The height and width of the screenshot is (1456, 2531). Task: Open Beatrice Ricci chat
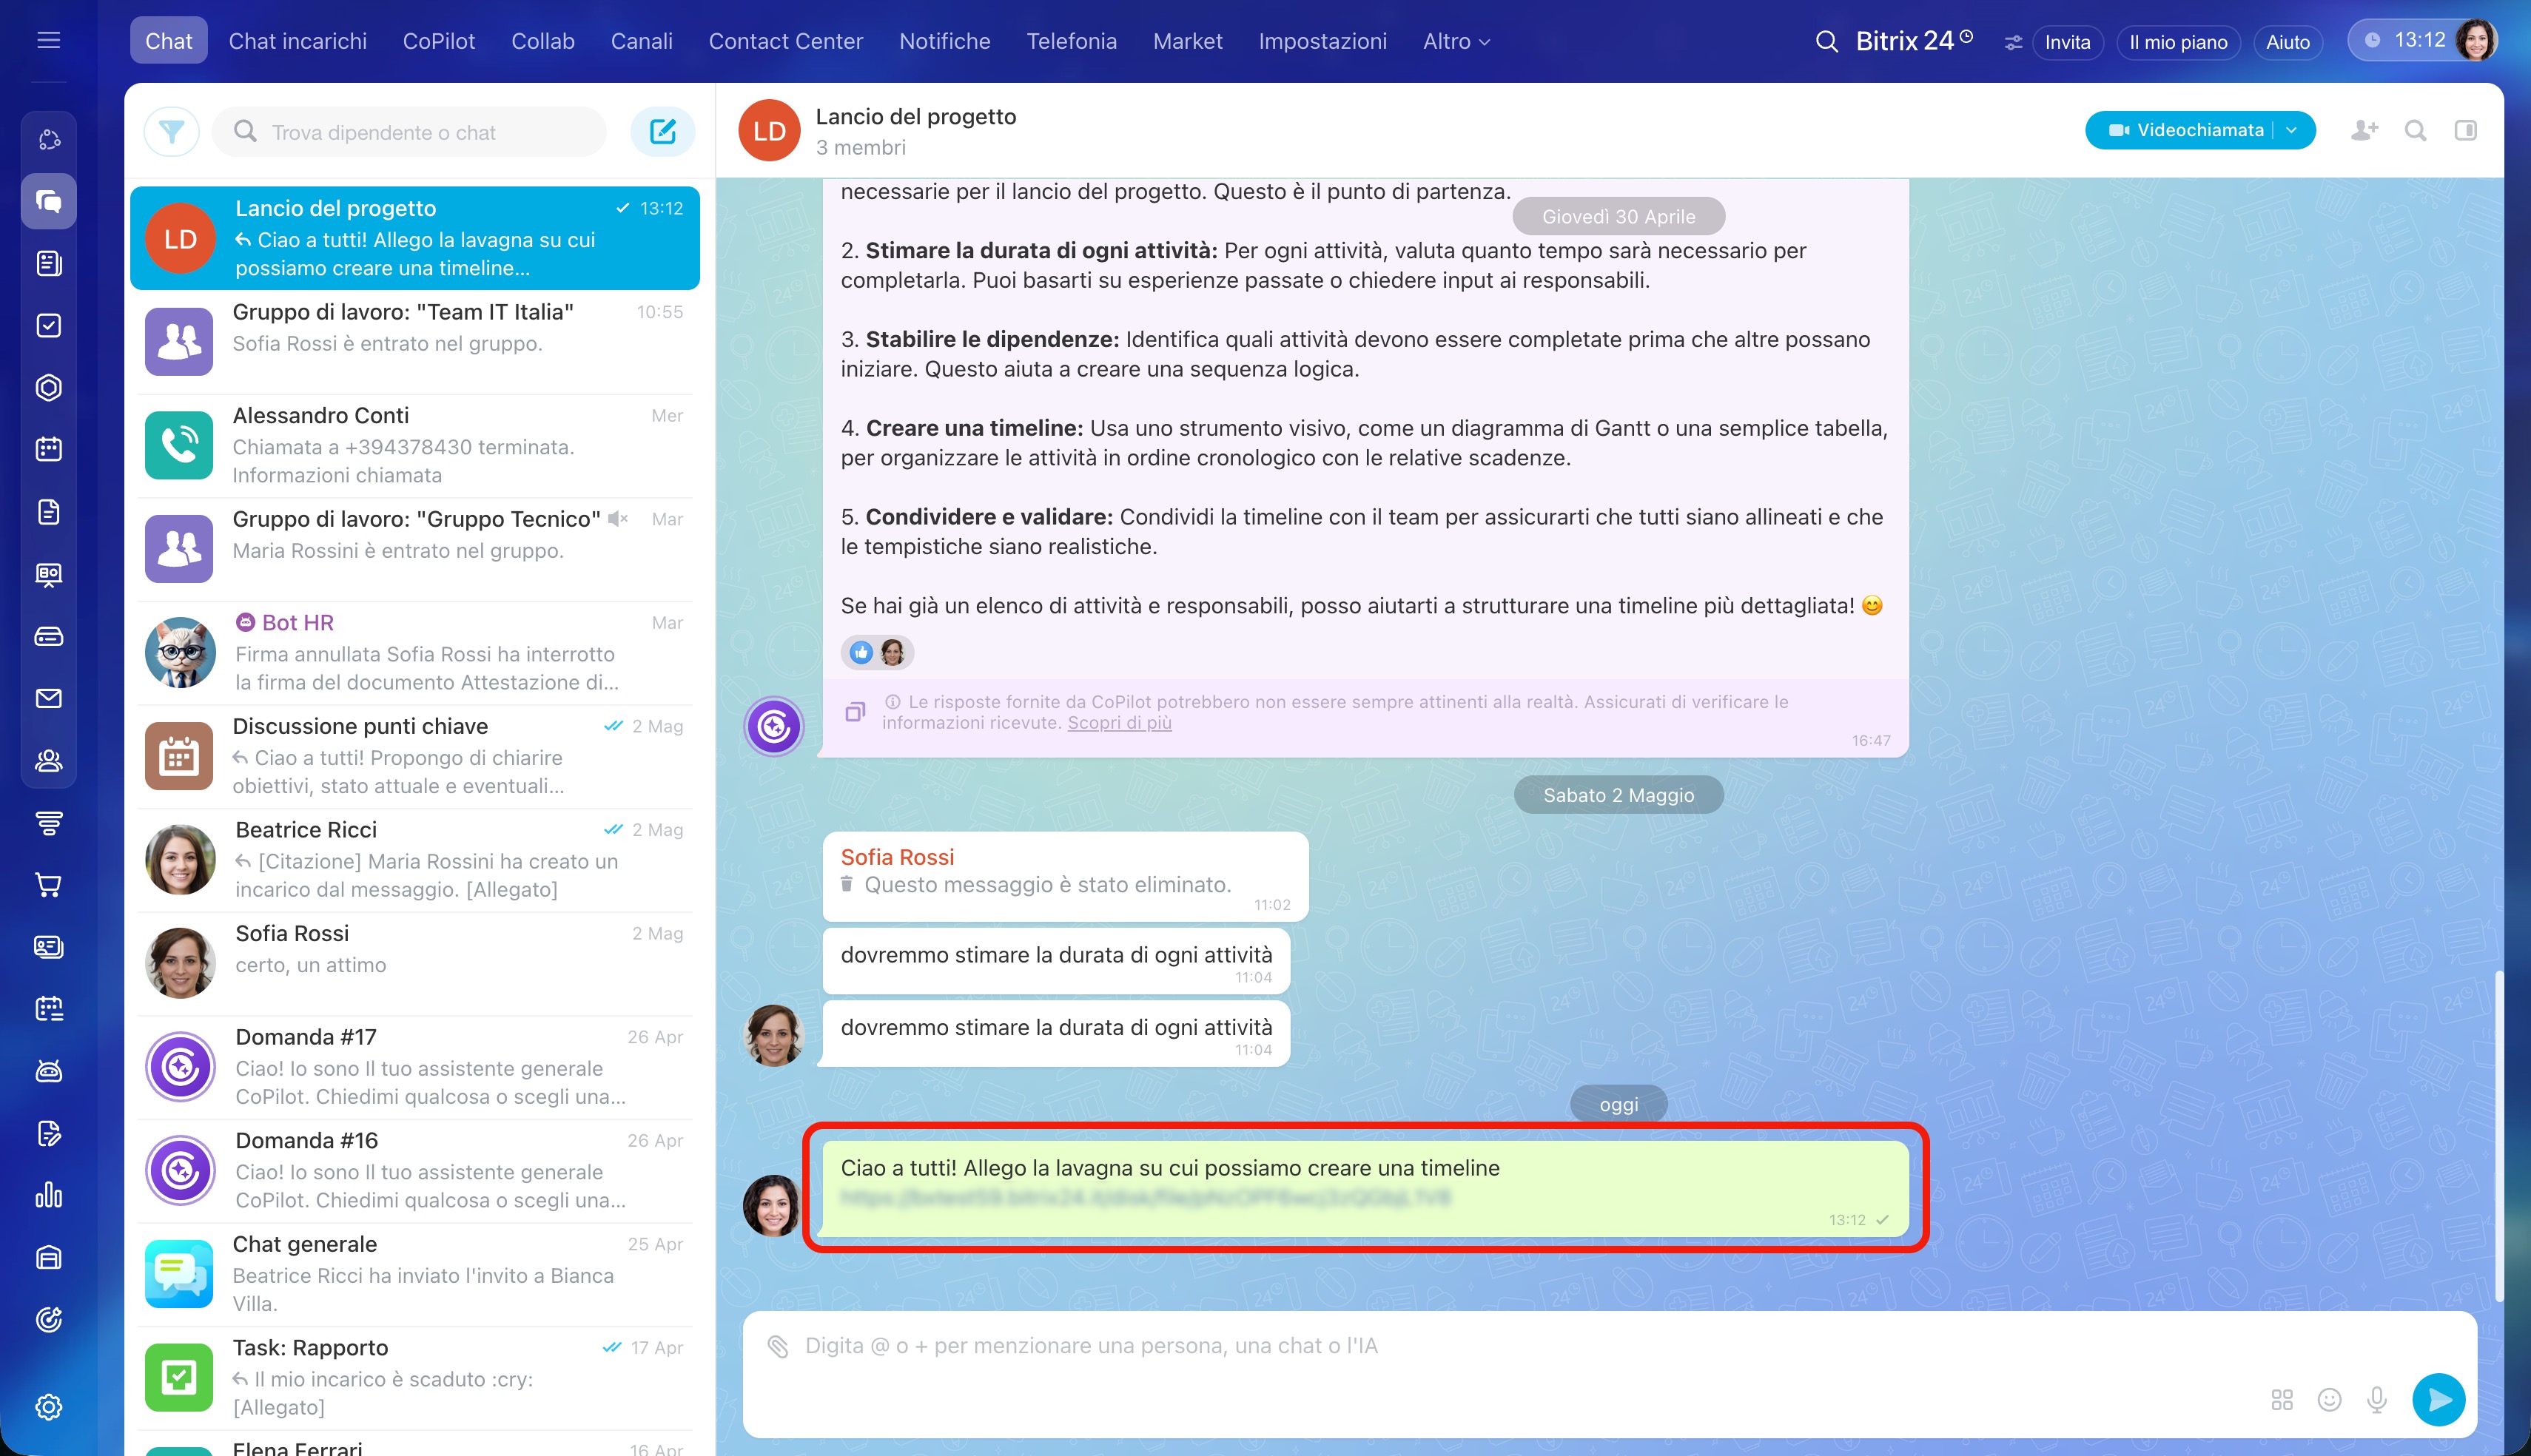pos(415,859)
